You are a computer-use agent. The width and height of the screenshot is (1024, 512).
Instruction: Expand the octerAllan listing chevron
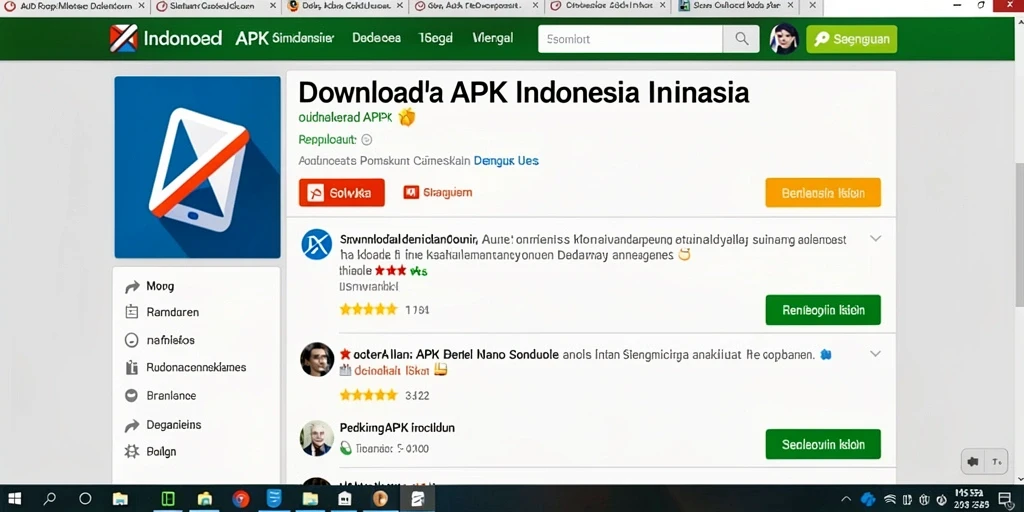click(876, 353)
